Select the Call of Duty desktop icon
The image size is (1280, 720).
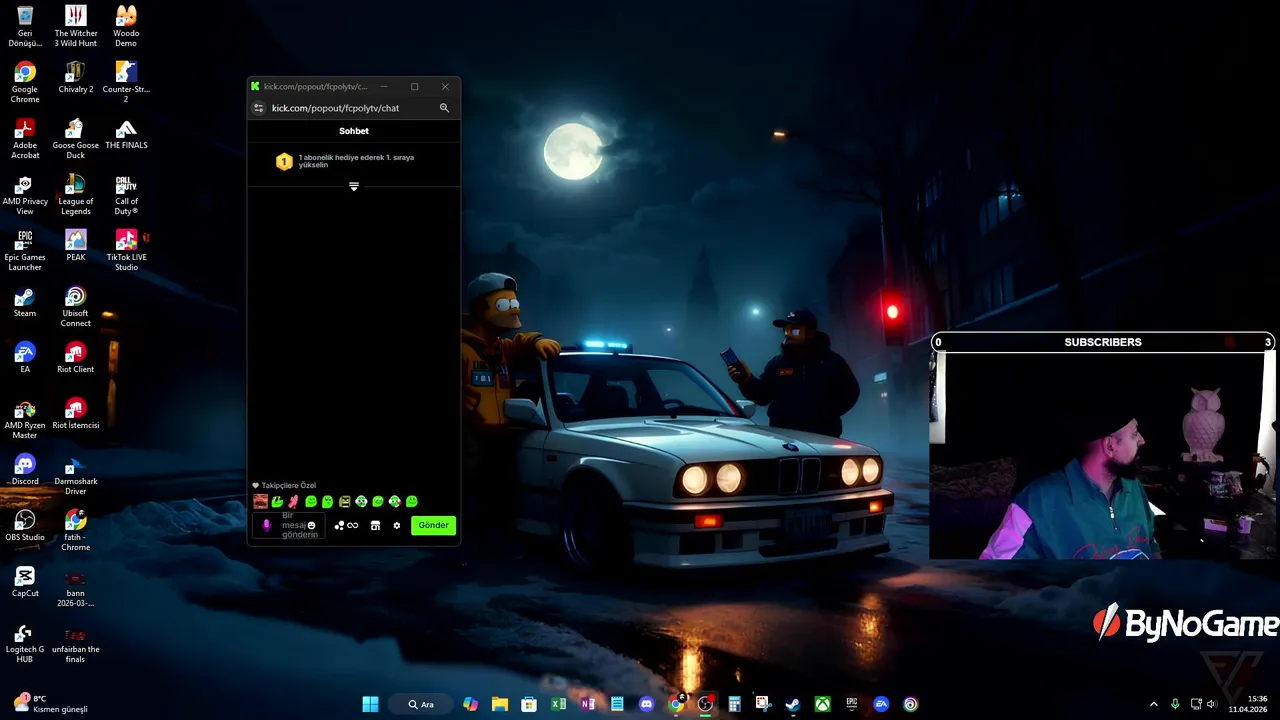click(126, 195)
